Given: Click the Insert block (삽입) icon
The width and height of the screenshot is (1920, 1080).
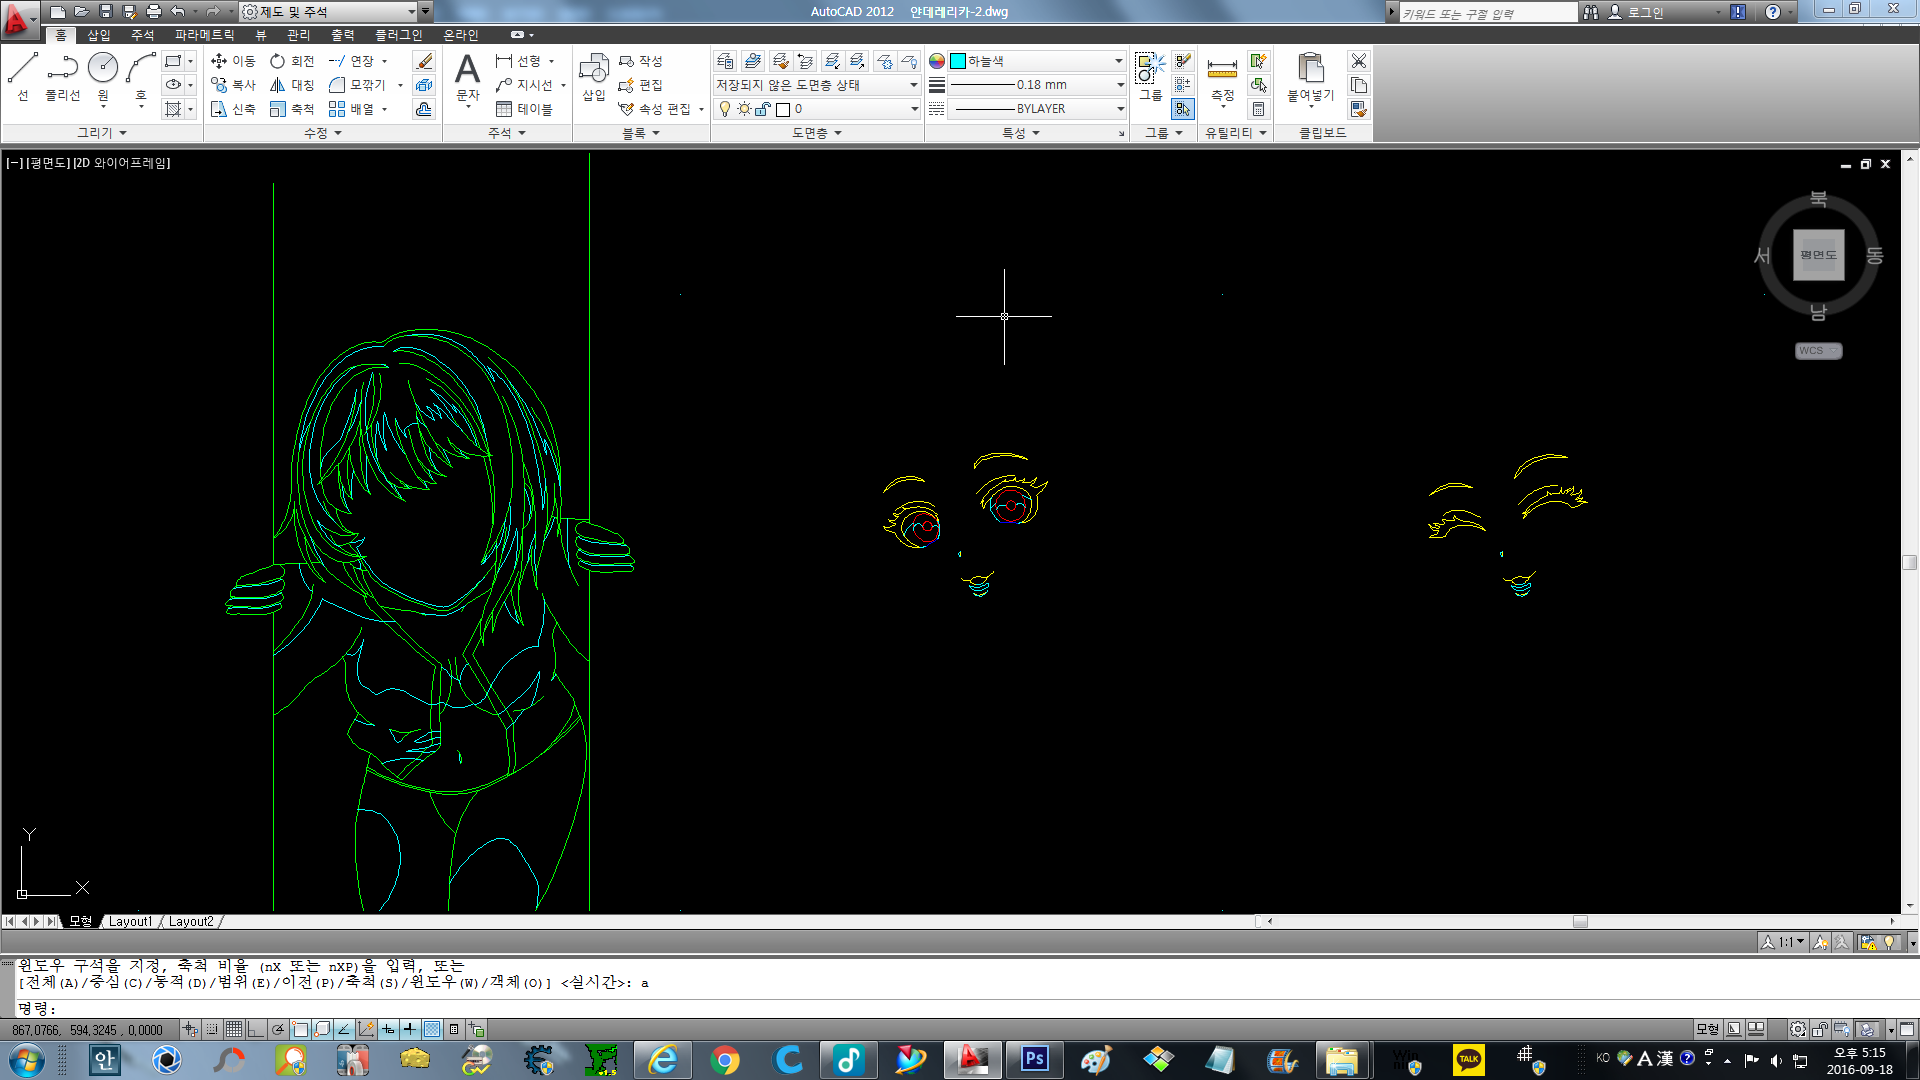Looking at the screenshot, I should point(594,77).
